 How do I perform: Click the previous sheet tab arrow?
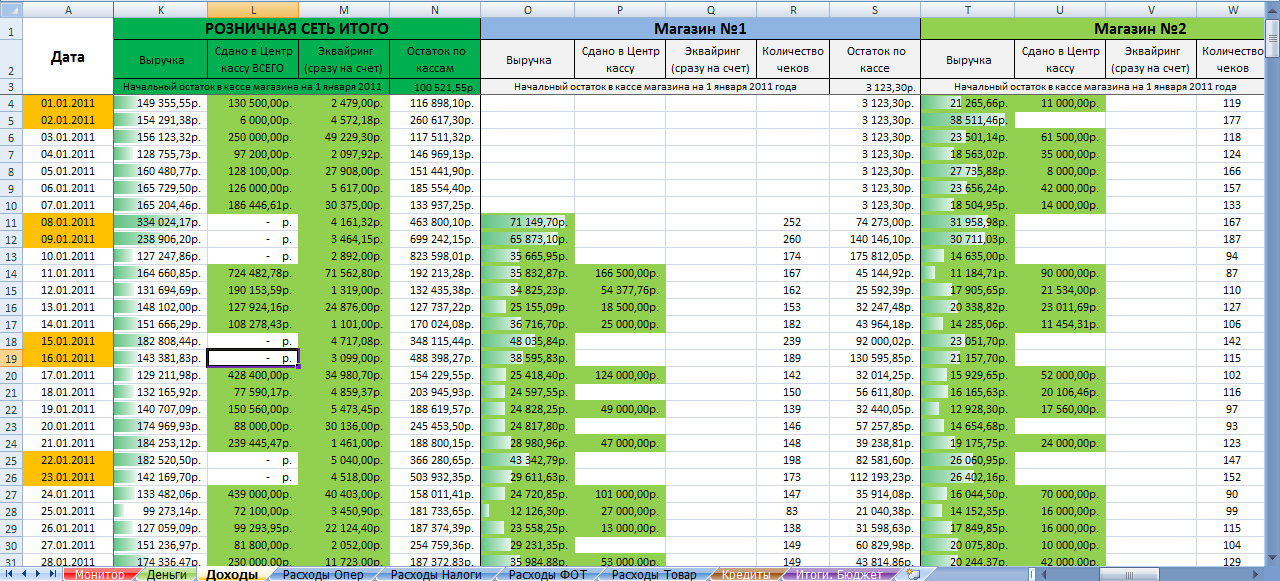point(25,575)
